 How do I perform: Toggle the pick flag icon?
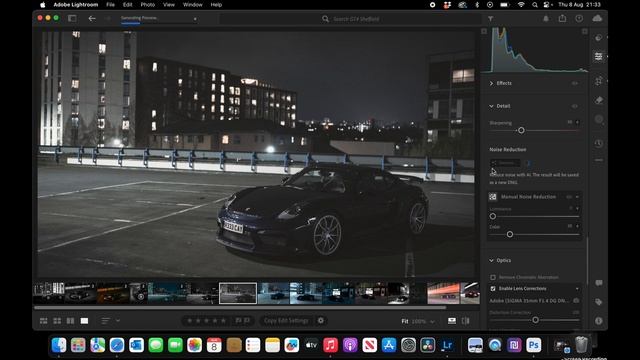point(238,321)
